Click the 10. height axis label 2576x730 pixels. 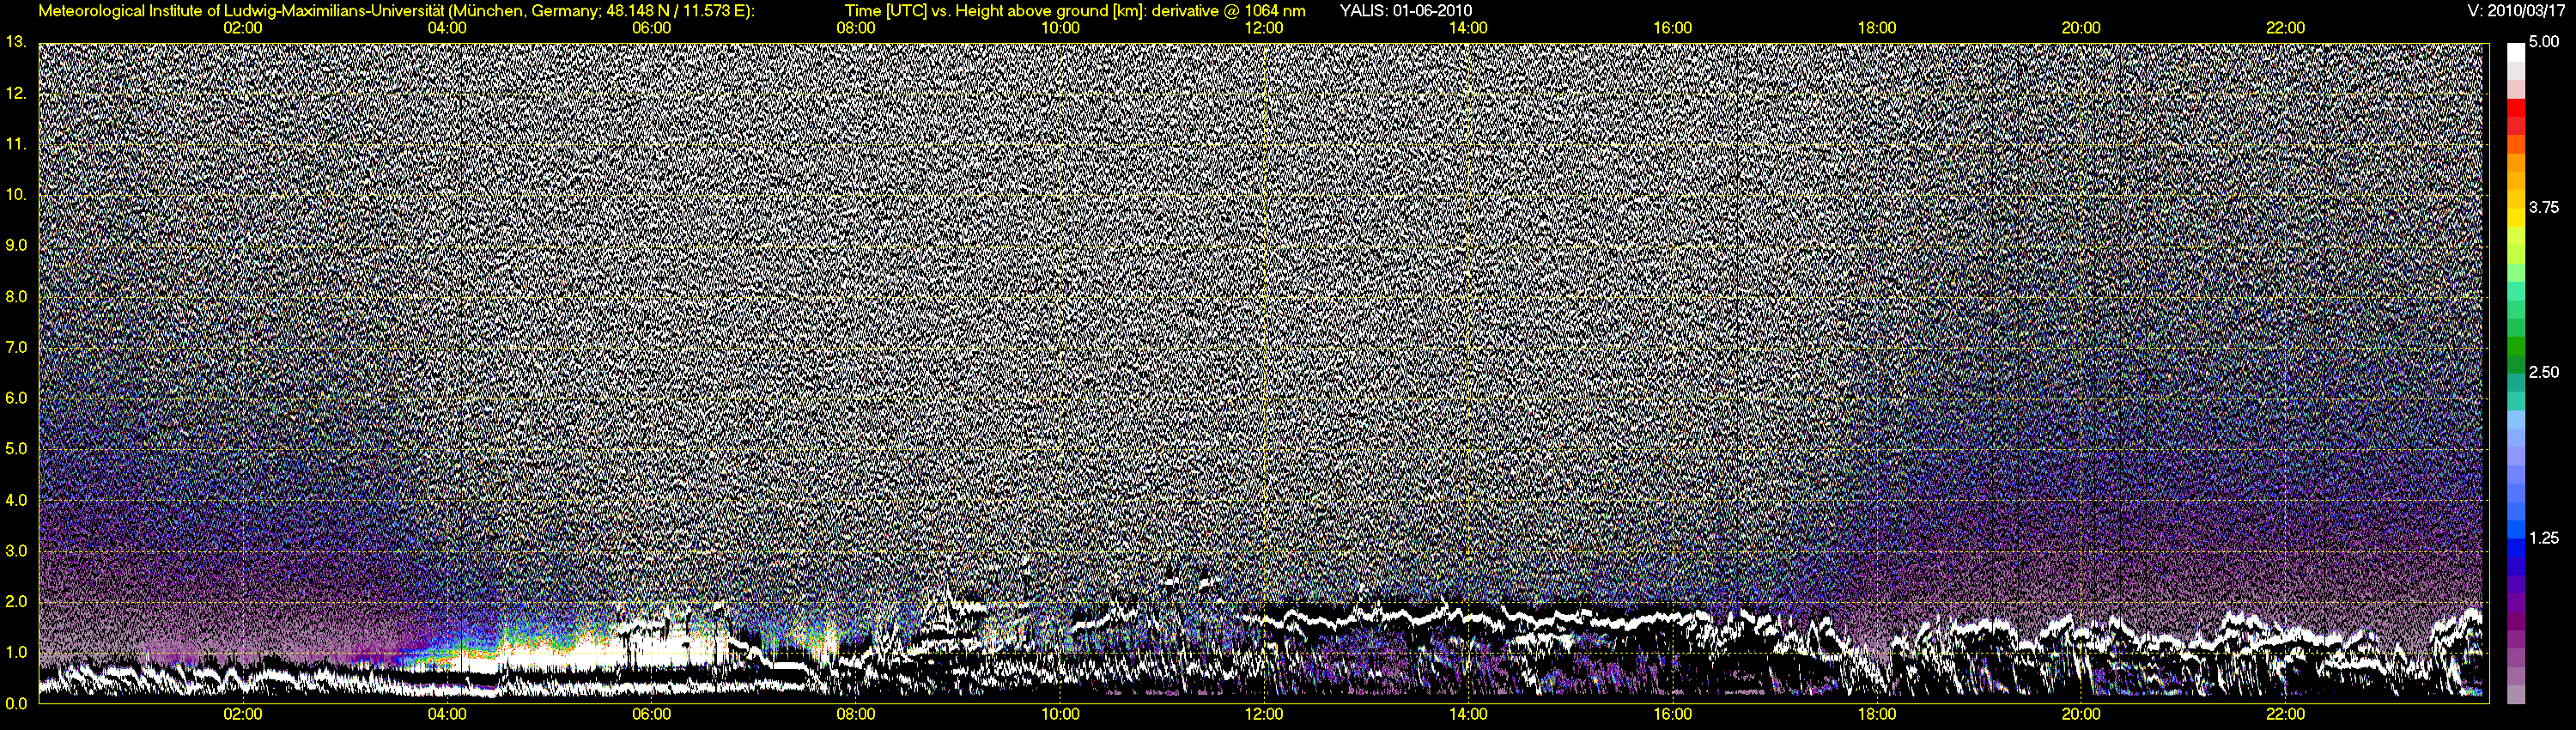16,194
